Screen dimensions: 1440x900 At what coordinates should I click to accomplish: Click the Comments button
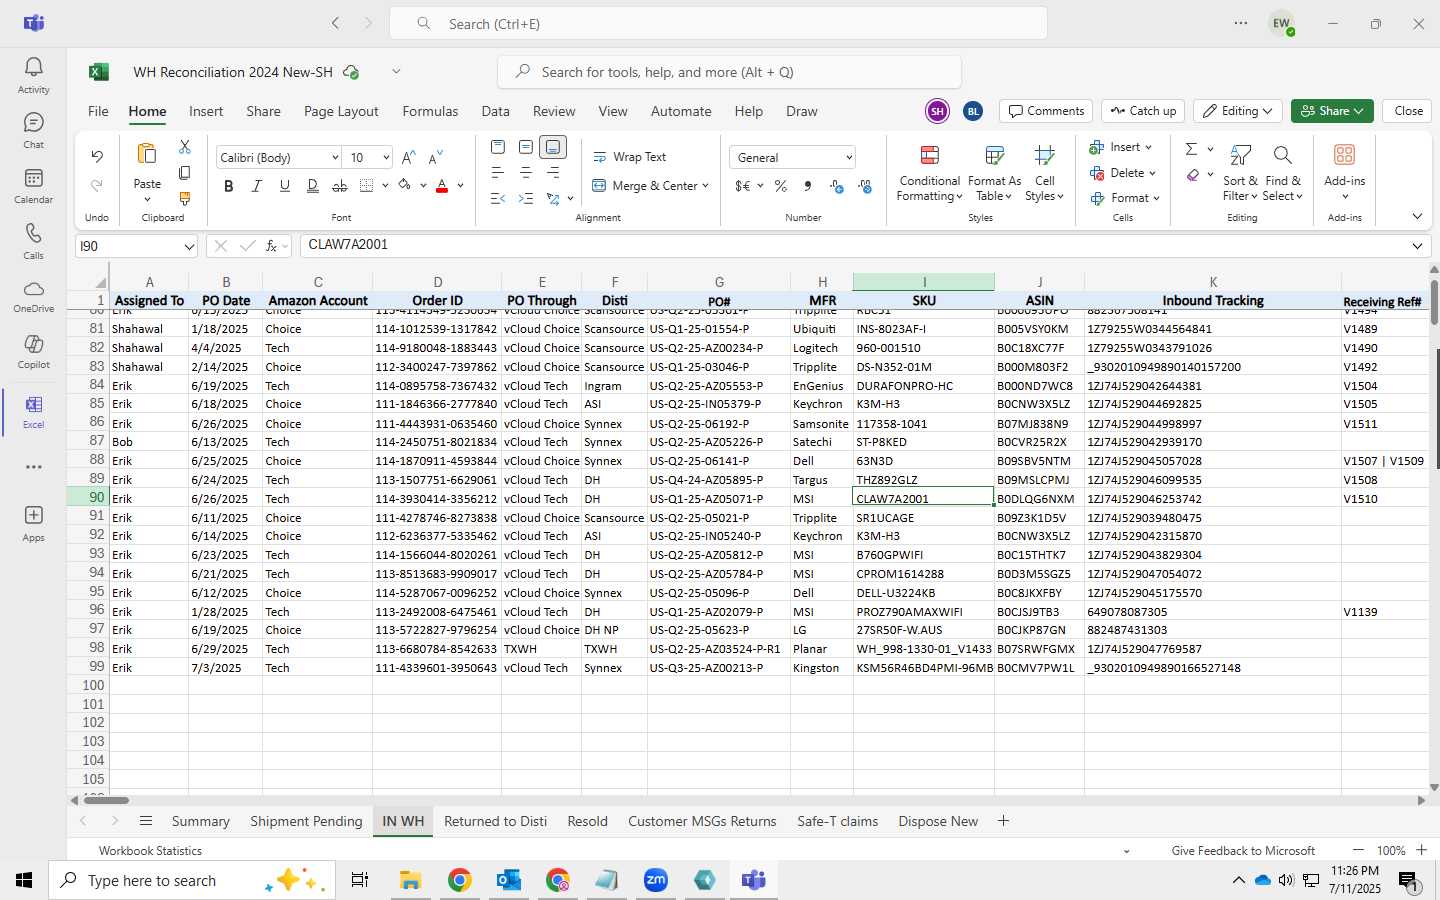1046,111
